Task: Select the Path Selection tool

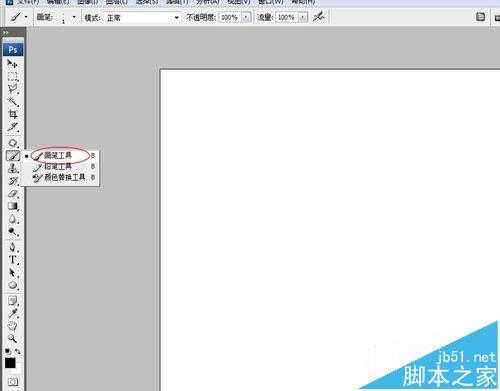Action: pyautogui.click(x=13, y=273)
